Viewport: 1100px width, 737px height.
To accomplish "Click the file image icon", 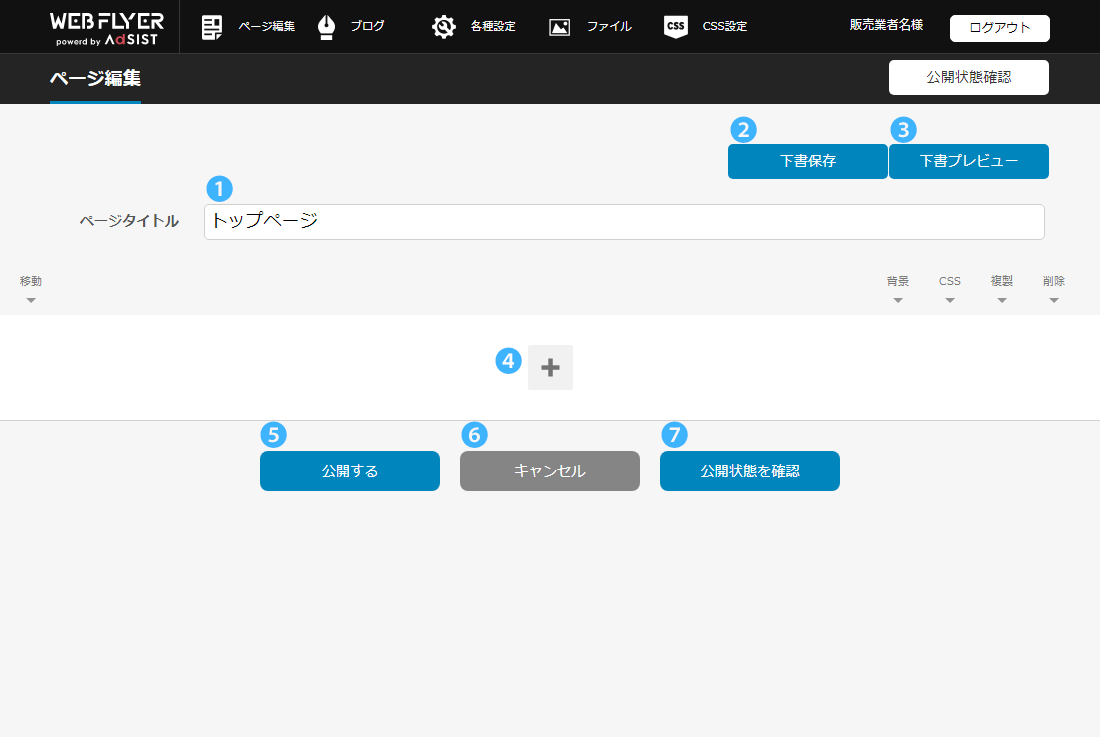I will (x=560, y=27).
